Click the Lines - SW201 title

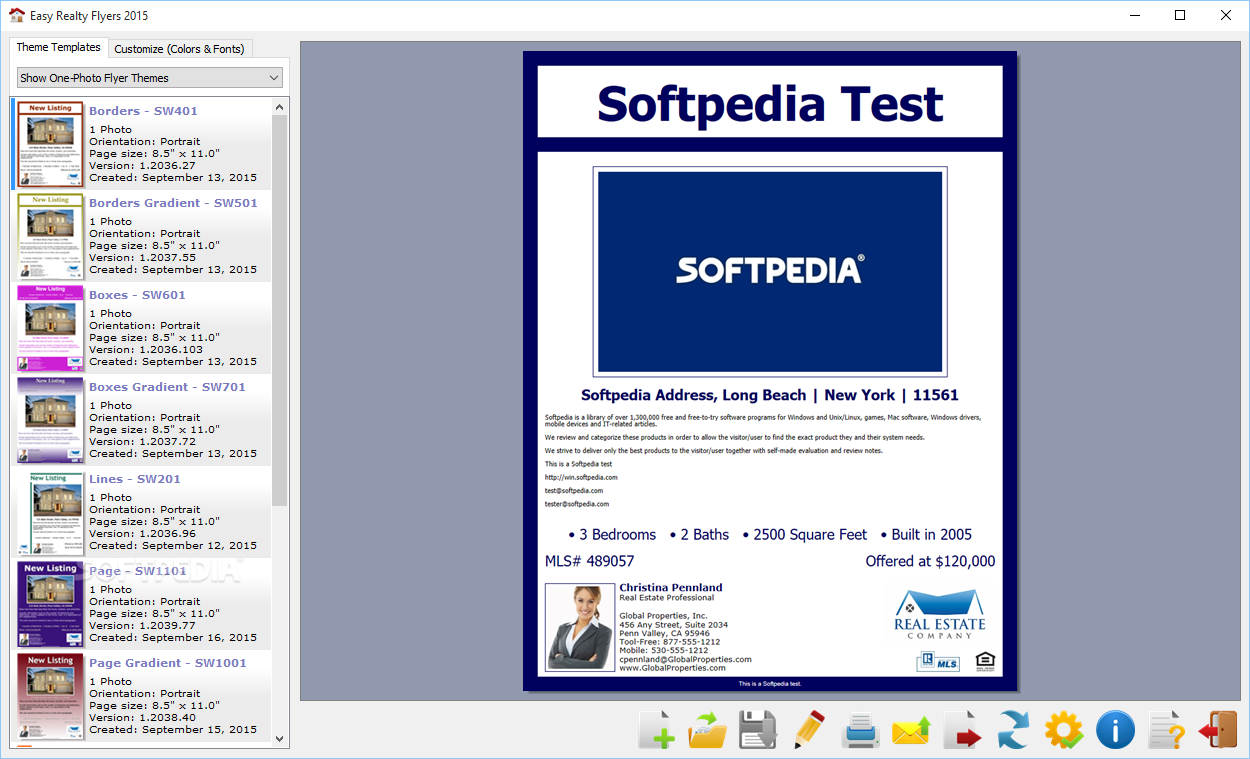(135, 479)
